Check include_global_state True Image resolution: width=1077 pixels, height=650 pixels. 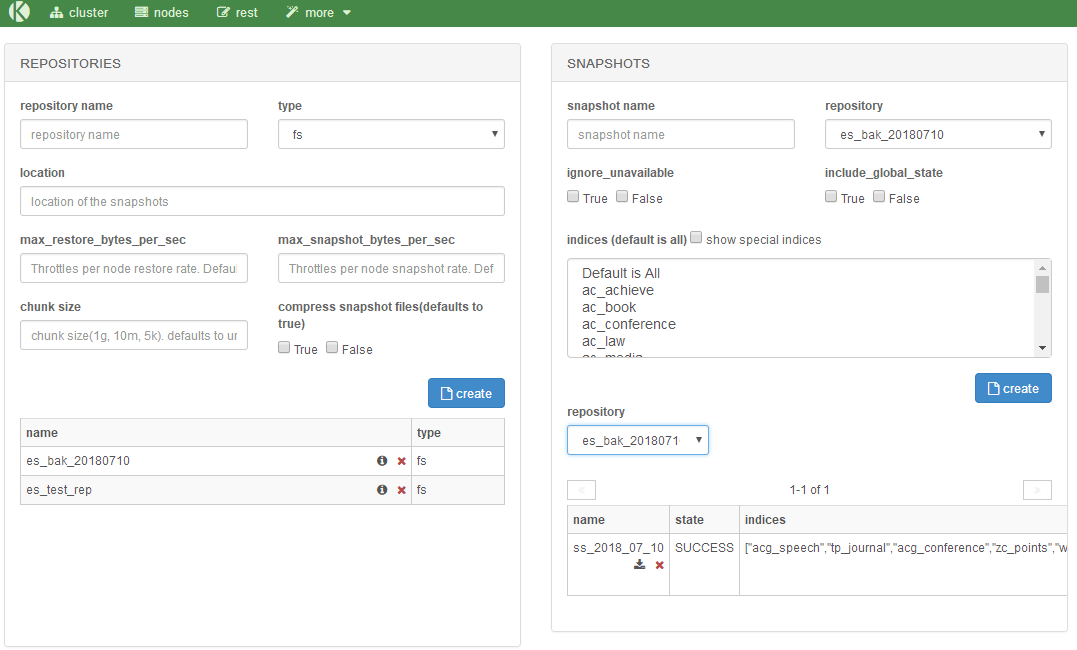(830, 197)
